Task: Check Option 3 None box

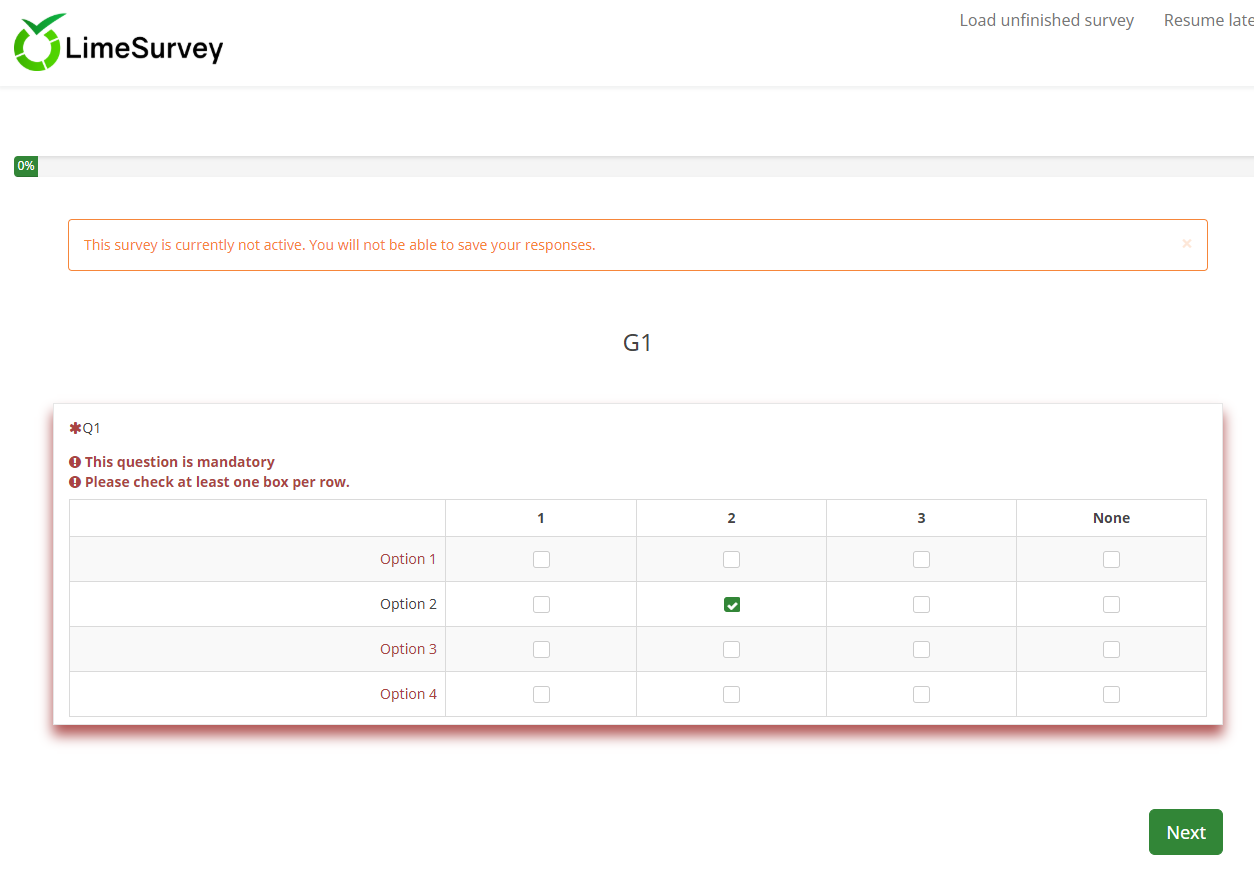Action: (1111, 649)
